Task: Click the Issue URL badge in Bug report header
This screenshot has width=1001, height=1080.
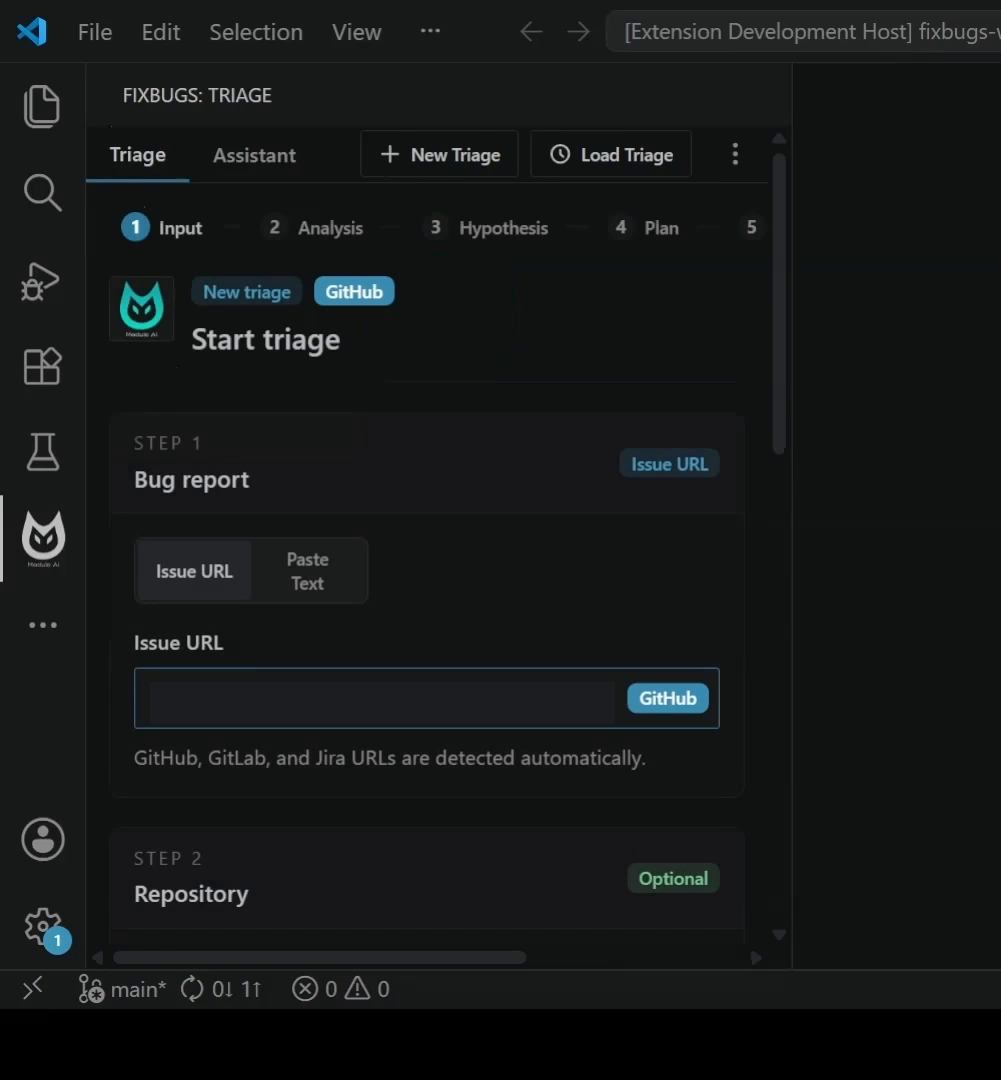Action: pyautogui.click(x=669, y=464)
